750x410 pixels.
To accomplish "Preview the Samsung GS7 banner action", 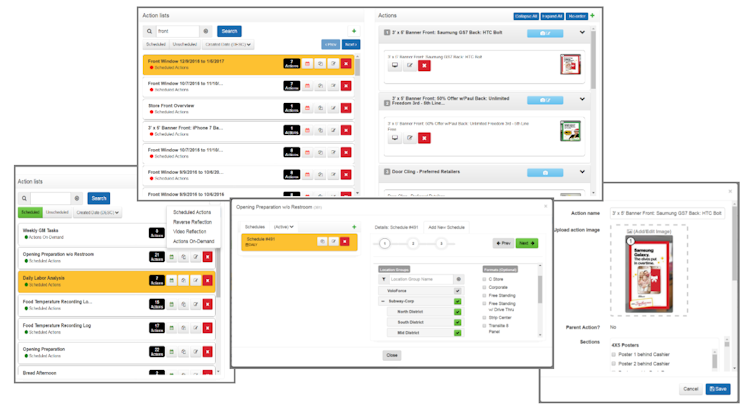I will pos(395,66).
